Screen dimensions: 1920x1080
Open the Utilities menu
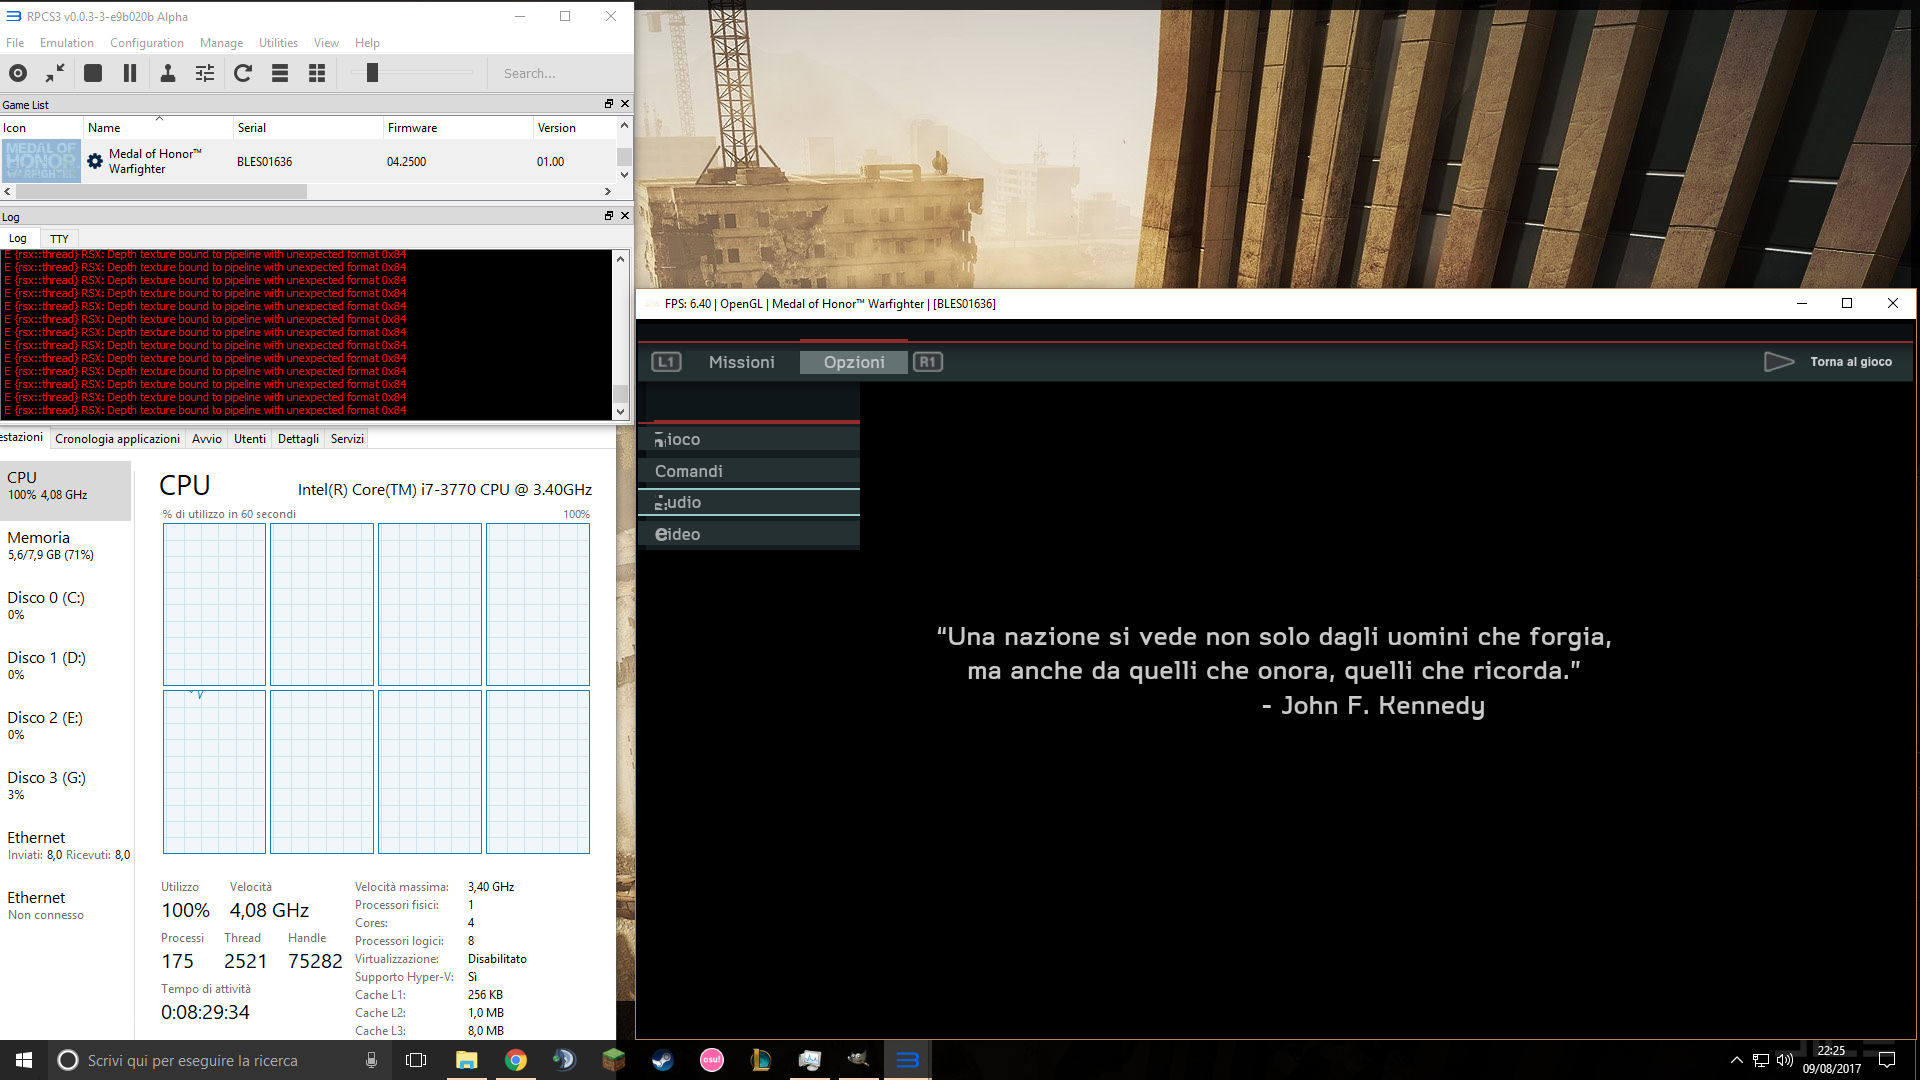click(x=278, y=43)
